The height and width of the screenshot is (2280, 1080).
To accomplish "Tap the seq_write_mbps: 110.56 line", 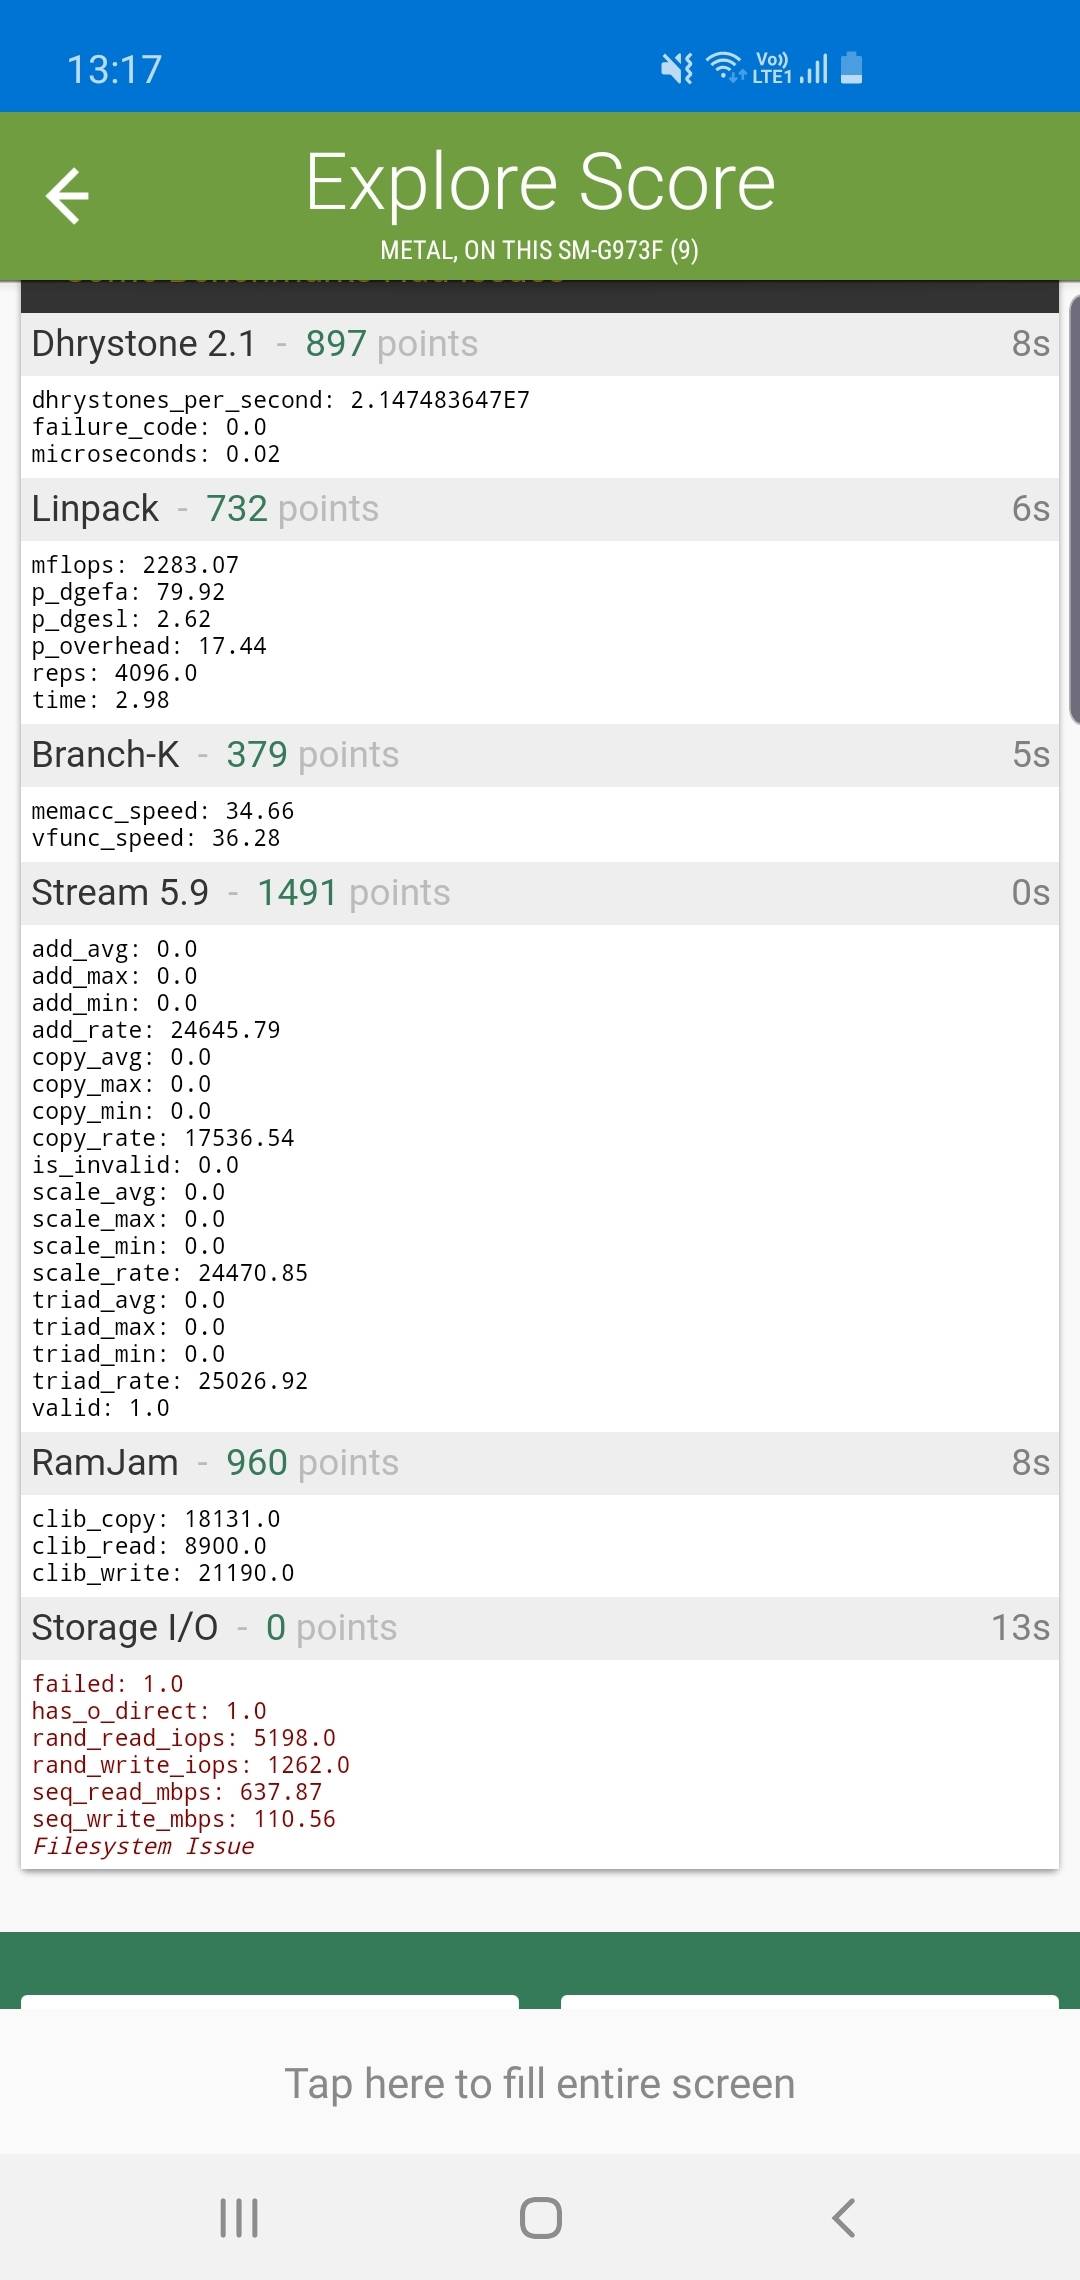I will tap(184, 1819).
